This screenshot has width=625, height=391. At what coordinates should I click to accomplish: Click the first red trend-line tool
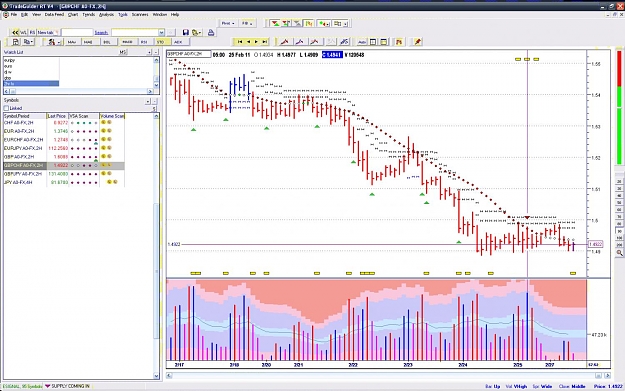[x=285, y=41]
